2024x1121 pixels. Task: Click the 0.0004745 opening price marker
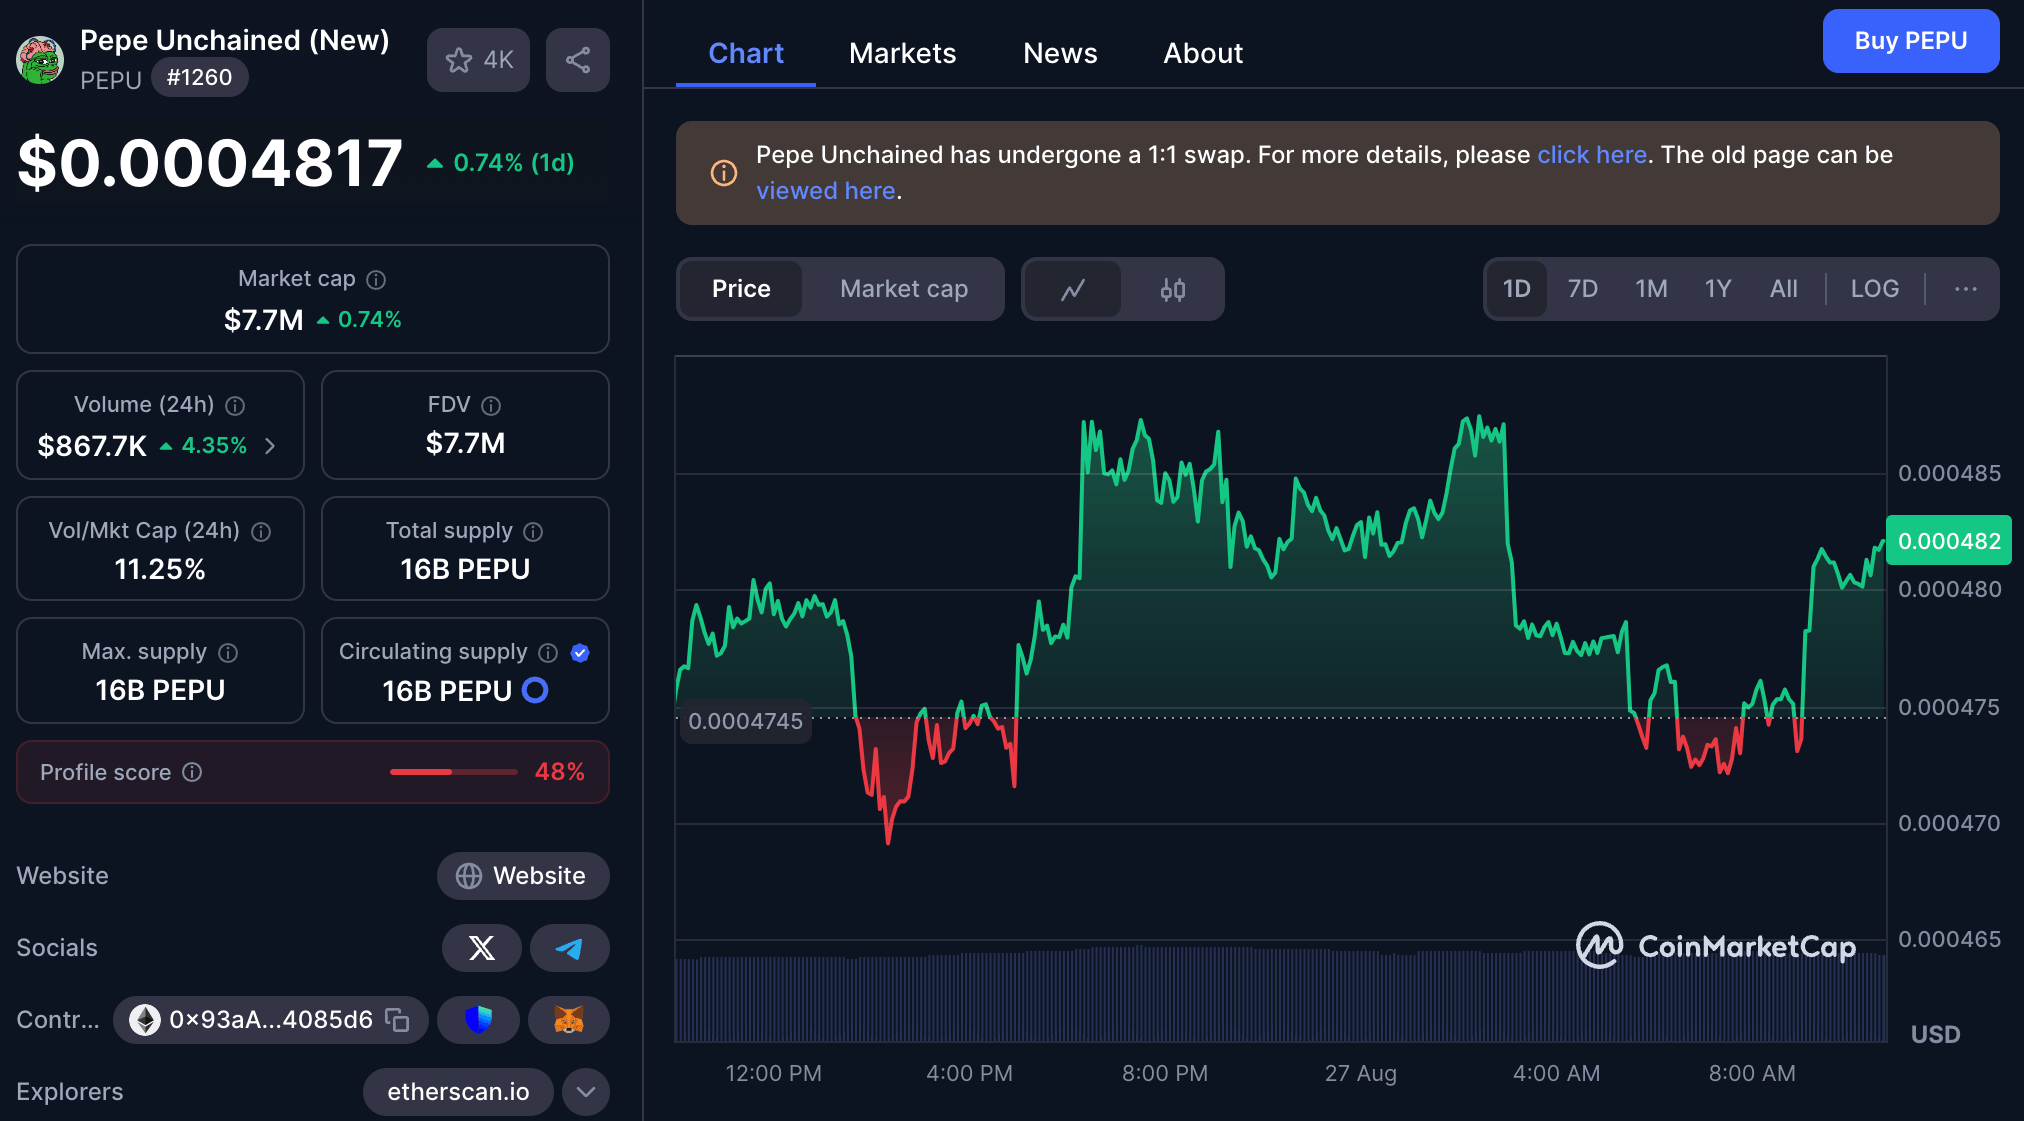pos(745,721)
